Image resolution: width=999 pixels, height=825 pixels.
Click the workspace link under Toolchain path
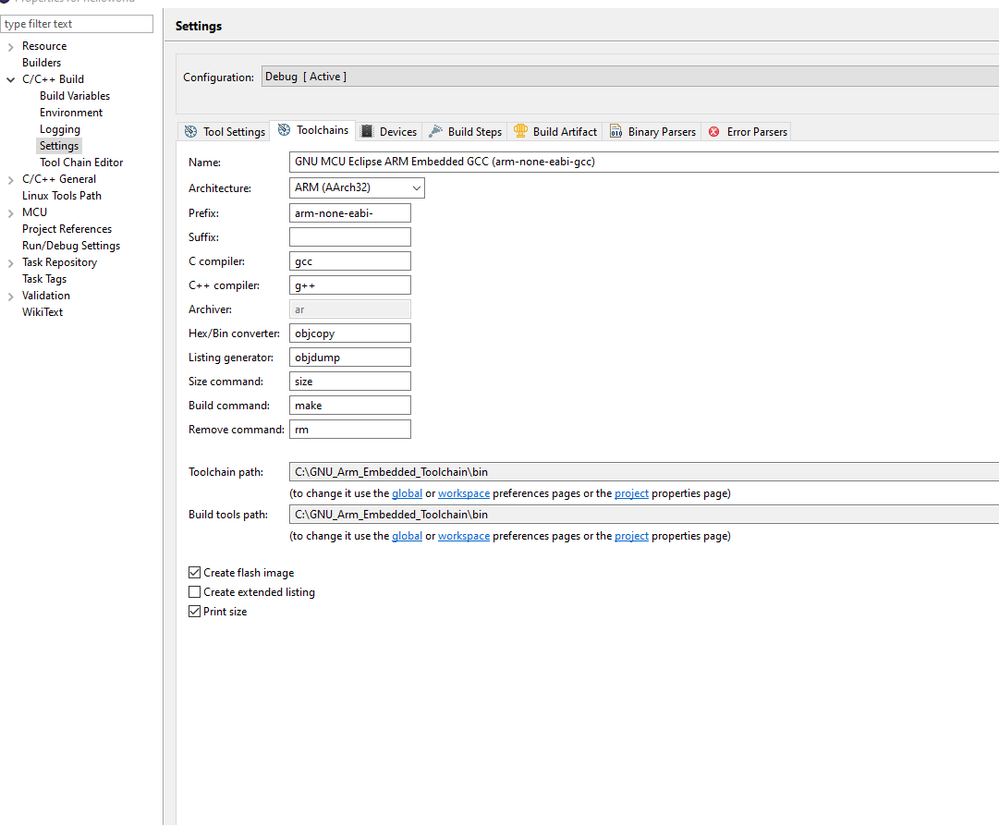pos(464,494)
